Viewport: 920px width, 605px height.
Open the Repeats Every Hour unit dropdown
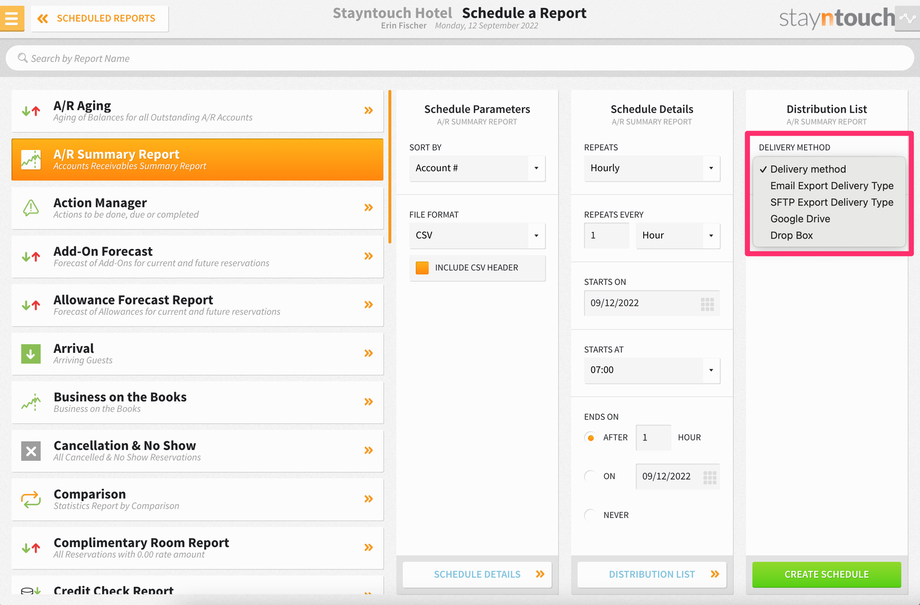click(678, 235)
